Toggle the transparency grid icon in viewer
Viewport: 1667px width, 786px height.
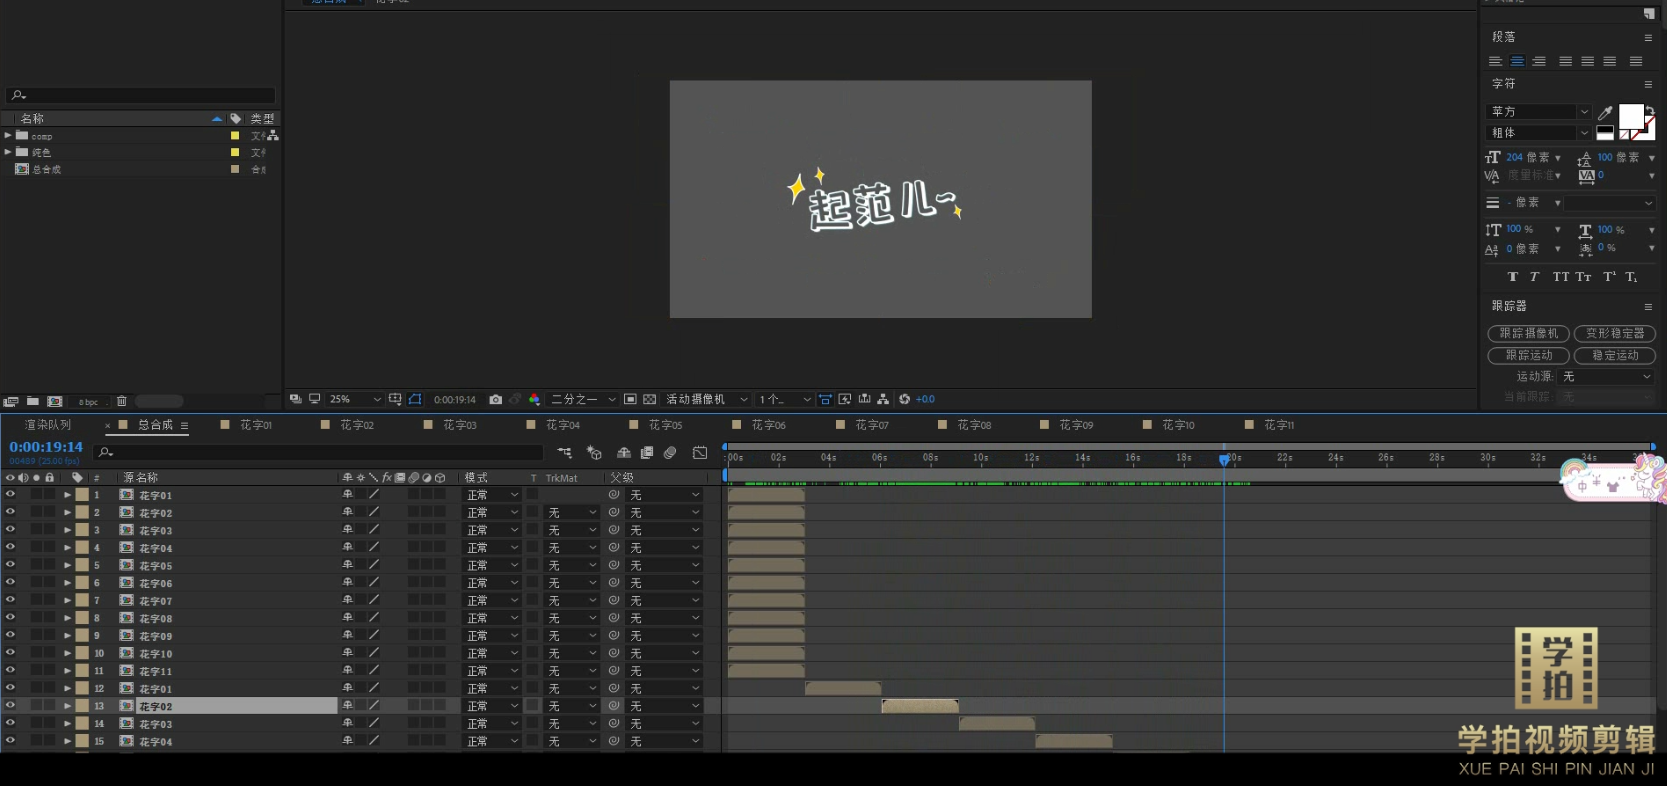(x=649, y=399)
